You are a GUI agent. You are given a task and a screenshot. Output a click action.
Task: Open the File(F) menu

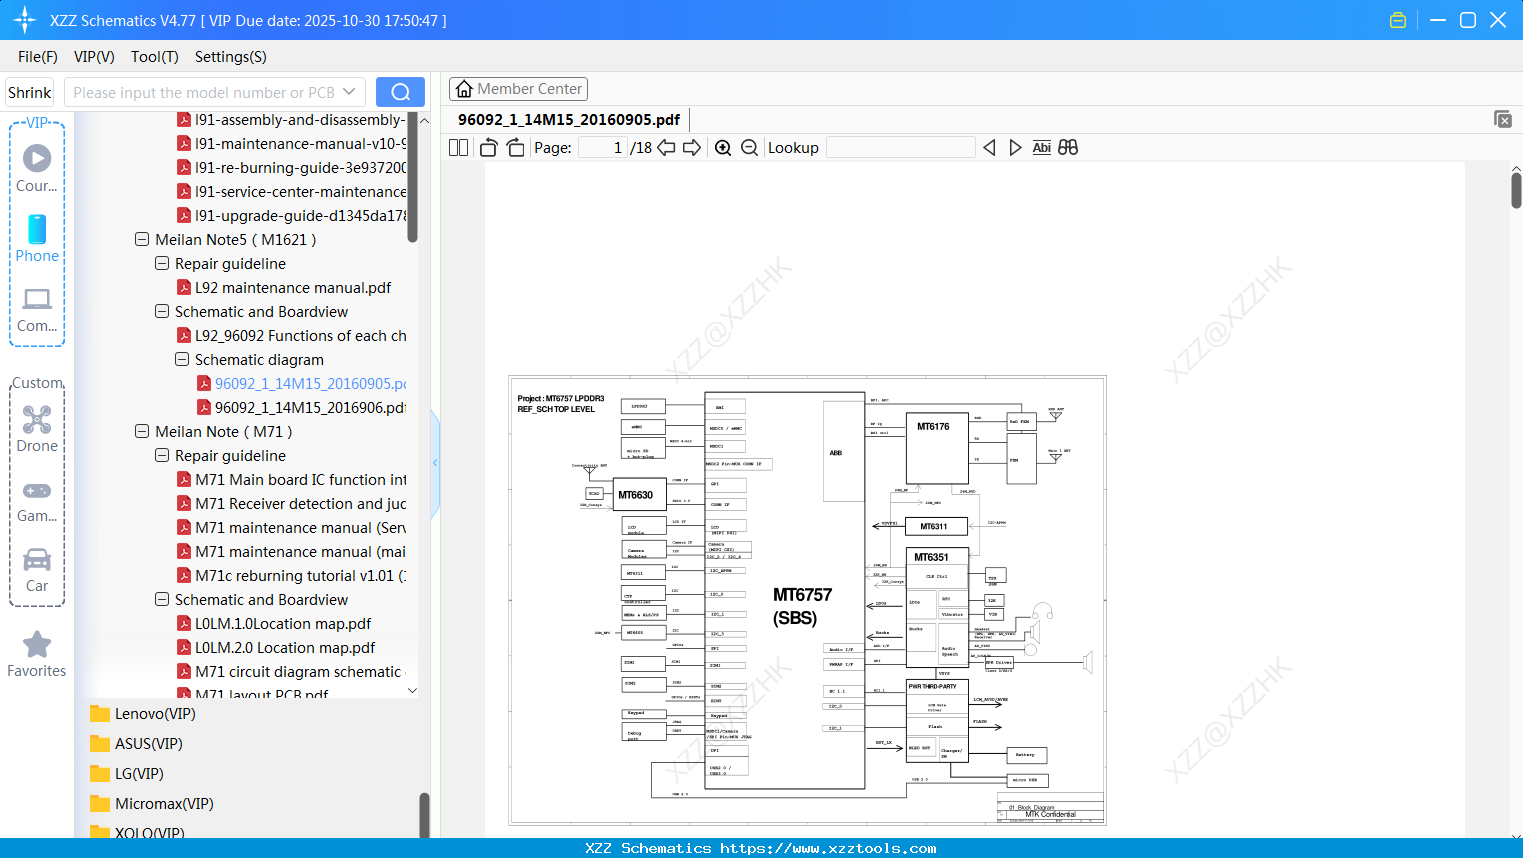[38, 57]
